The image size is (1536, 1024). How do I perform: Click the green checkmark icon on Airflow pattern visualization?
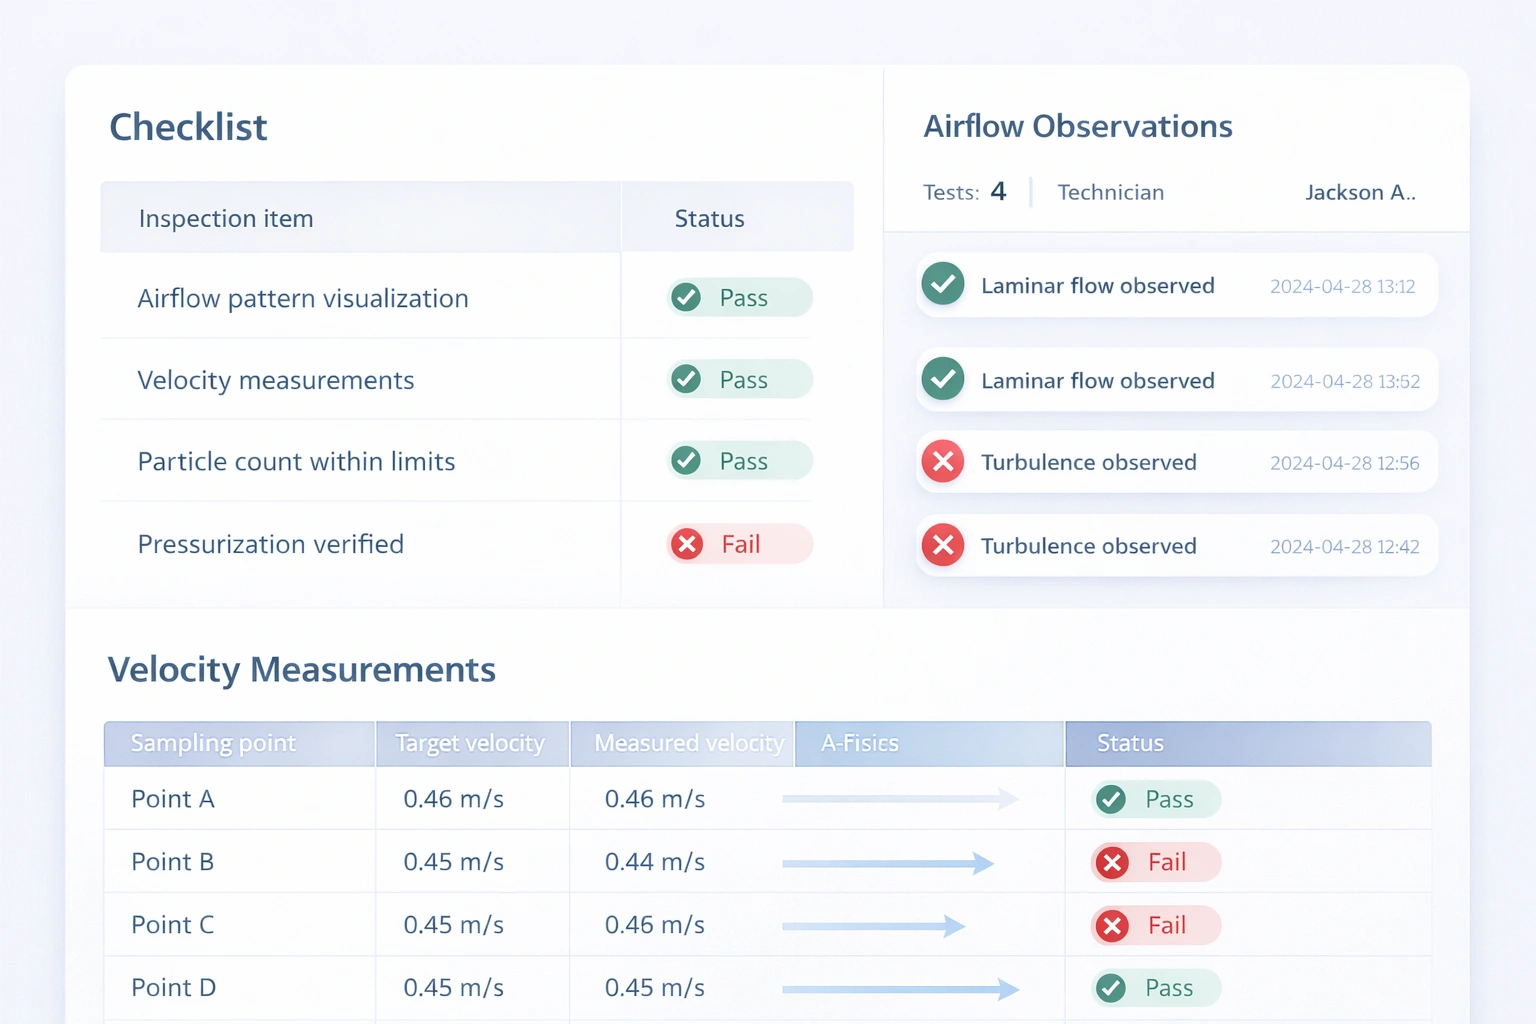tap(685, 297)
